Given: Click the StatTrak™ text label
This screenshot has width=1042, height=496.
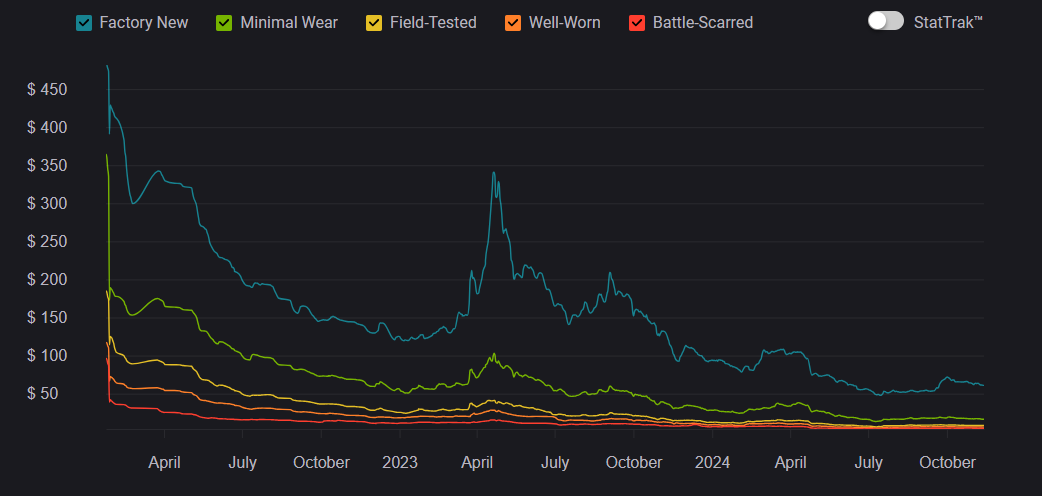Looking at the screenshot, I should click(948, 22).
